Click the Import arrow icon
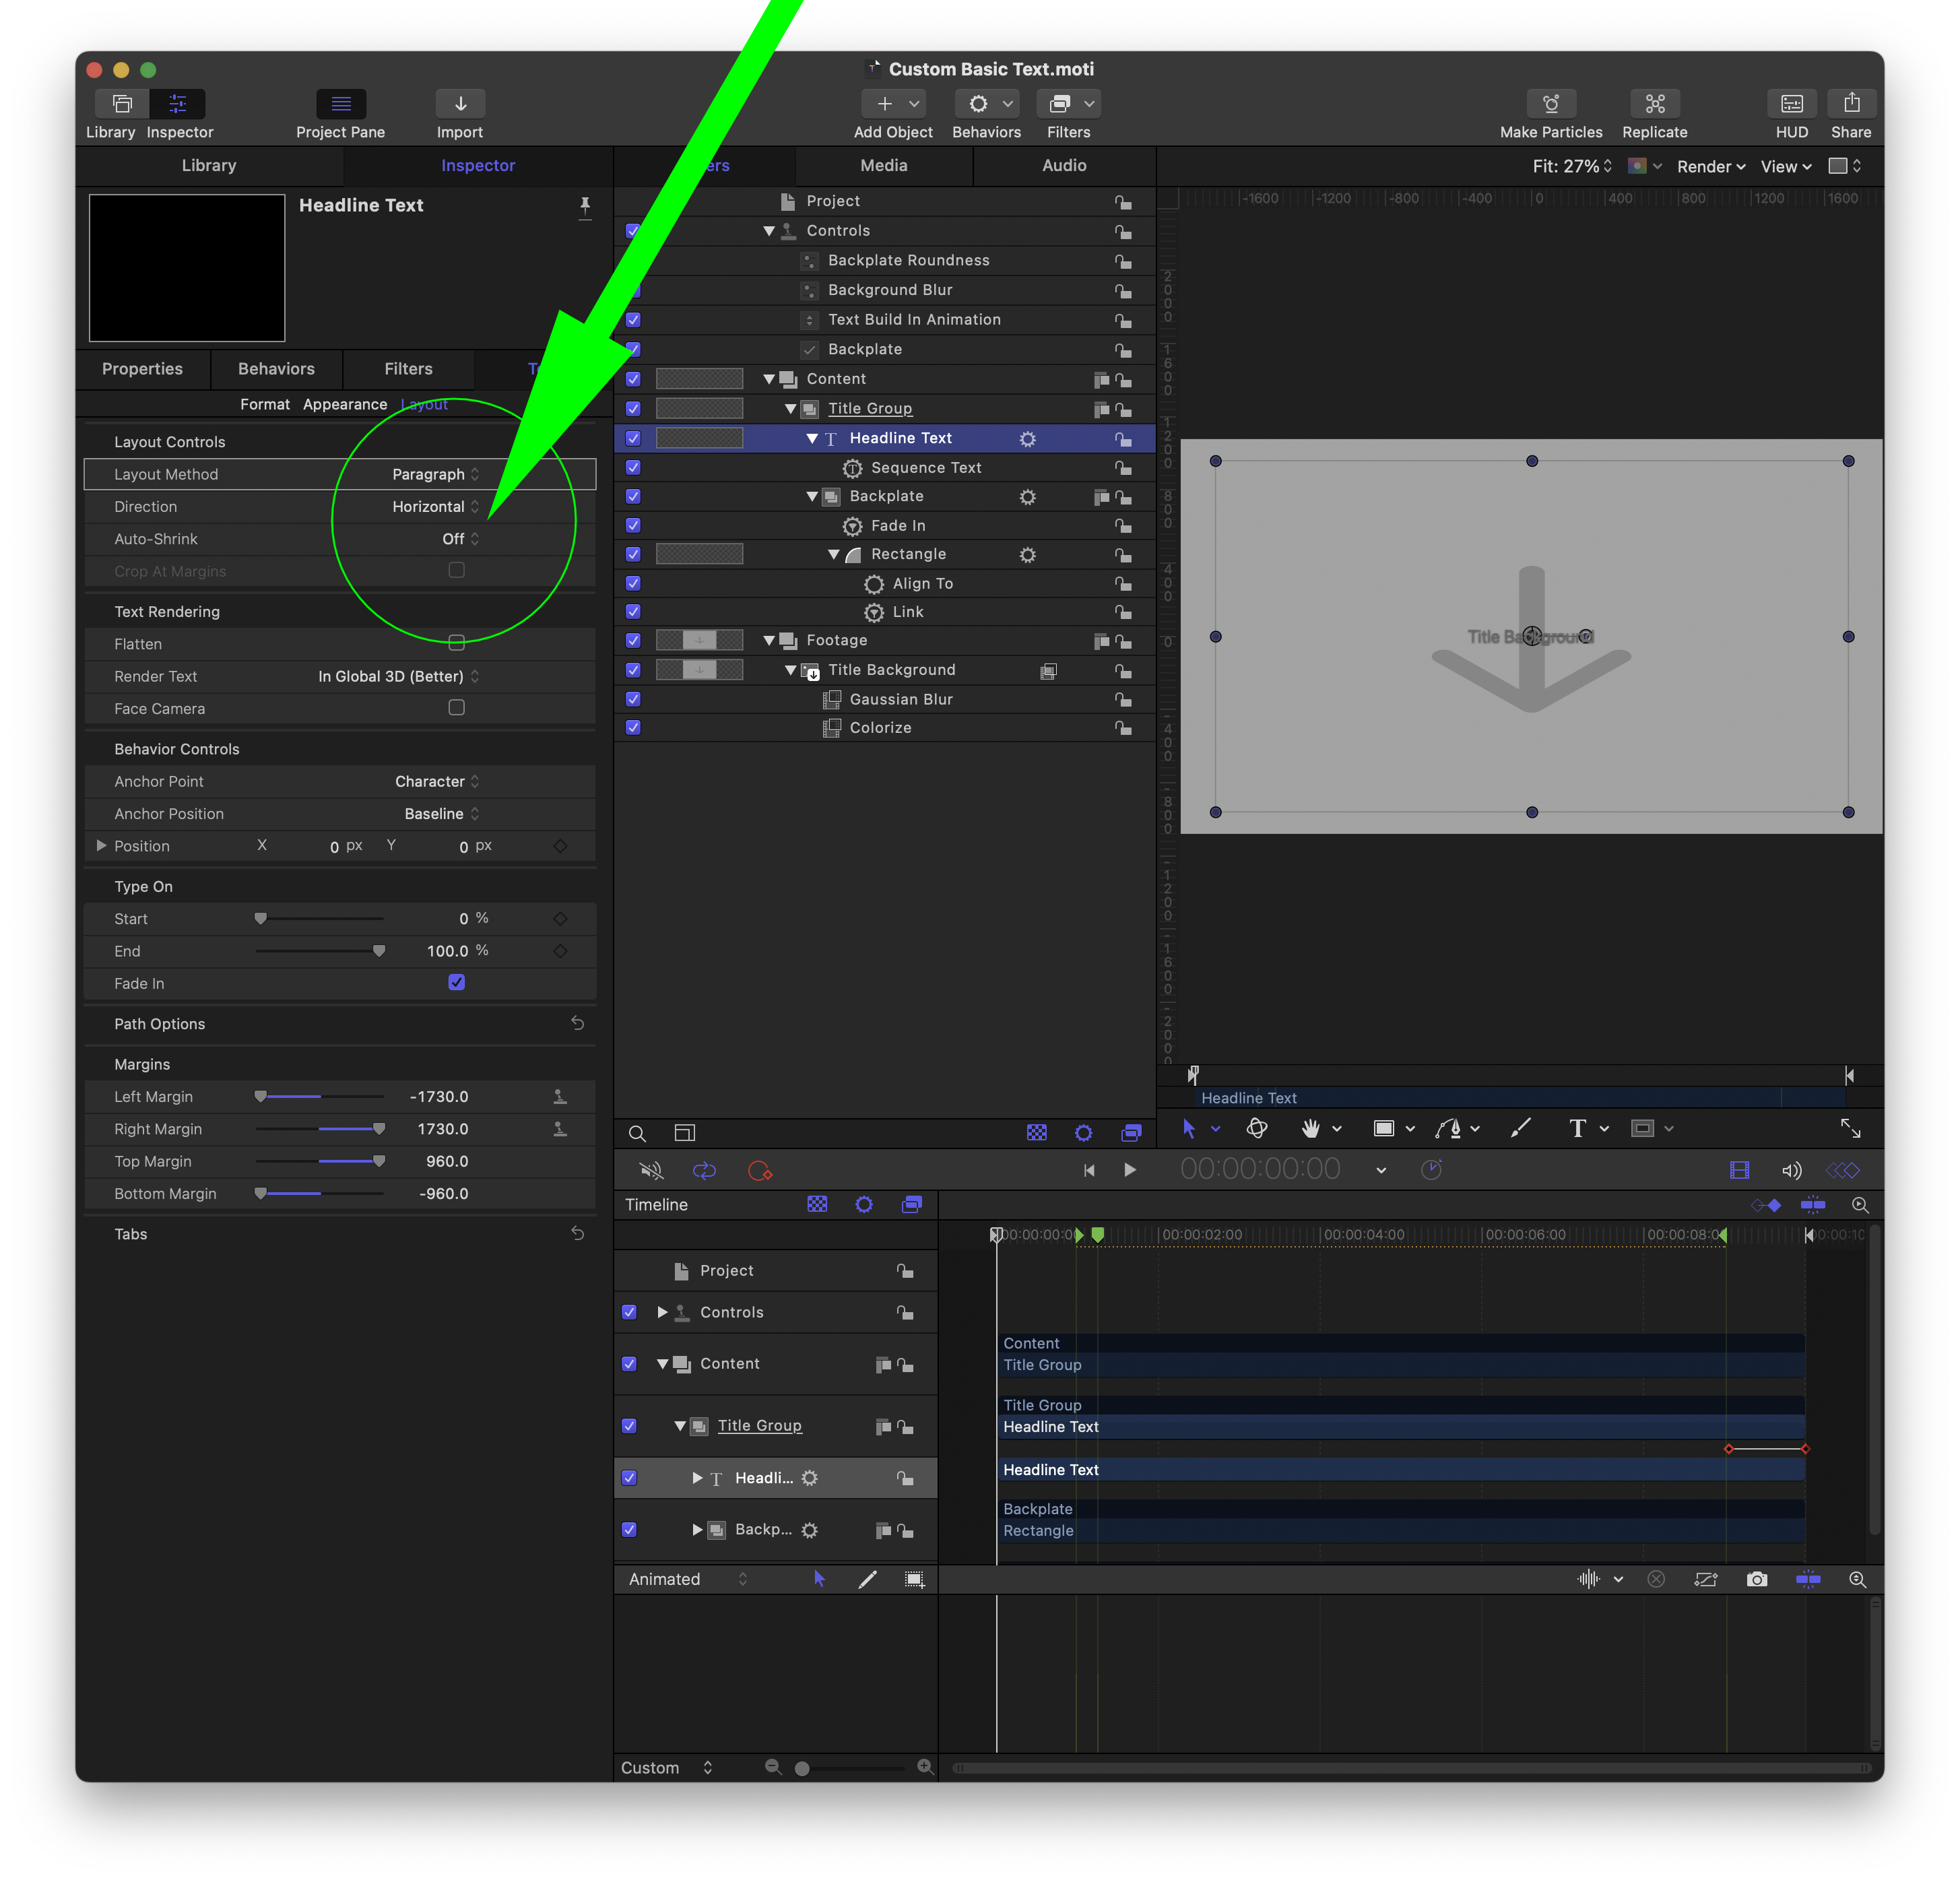The width and height of the screenshot is (1960, 1882). (x=460, y=104)
